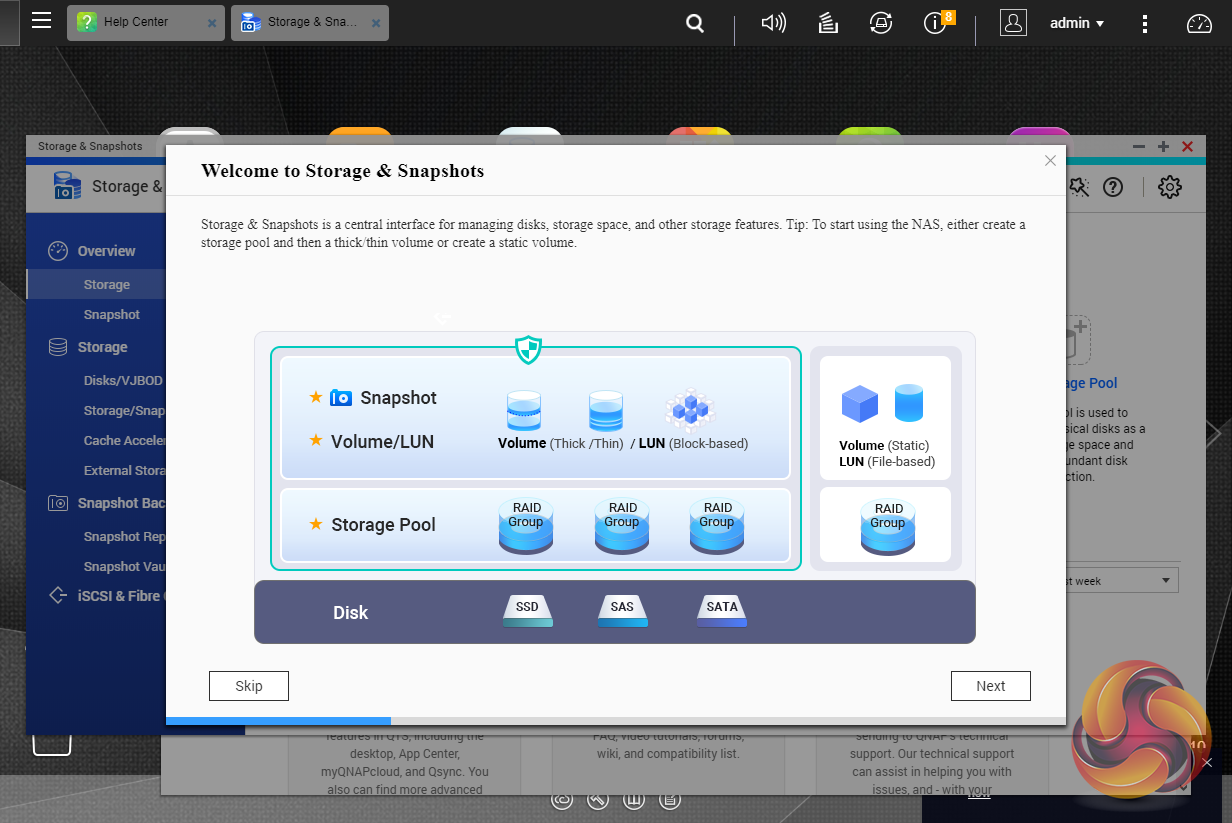Open Storage & Snapshots settings gear icon
The width and height of the screenshot is (1232, 823).
[1170, 187]
